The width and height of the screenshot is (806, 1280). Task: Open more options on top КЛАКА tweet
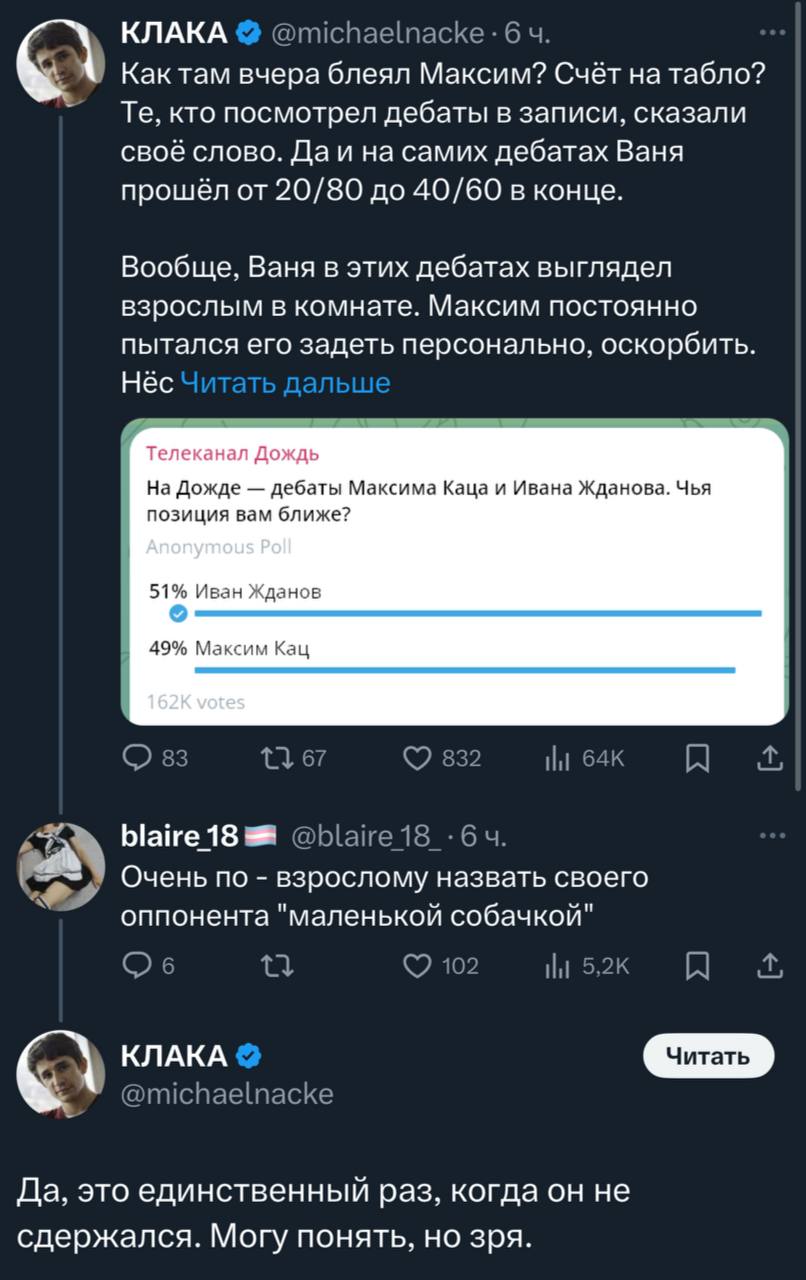773,32
